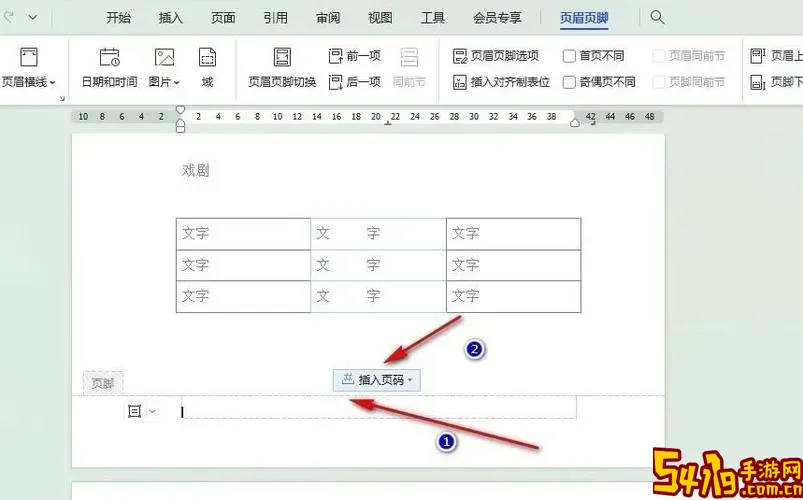Viewport: 803px width, 500px height.
Task: Click the 同前节 link-to-previous icon
Action: coord(409,57)
